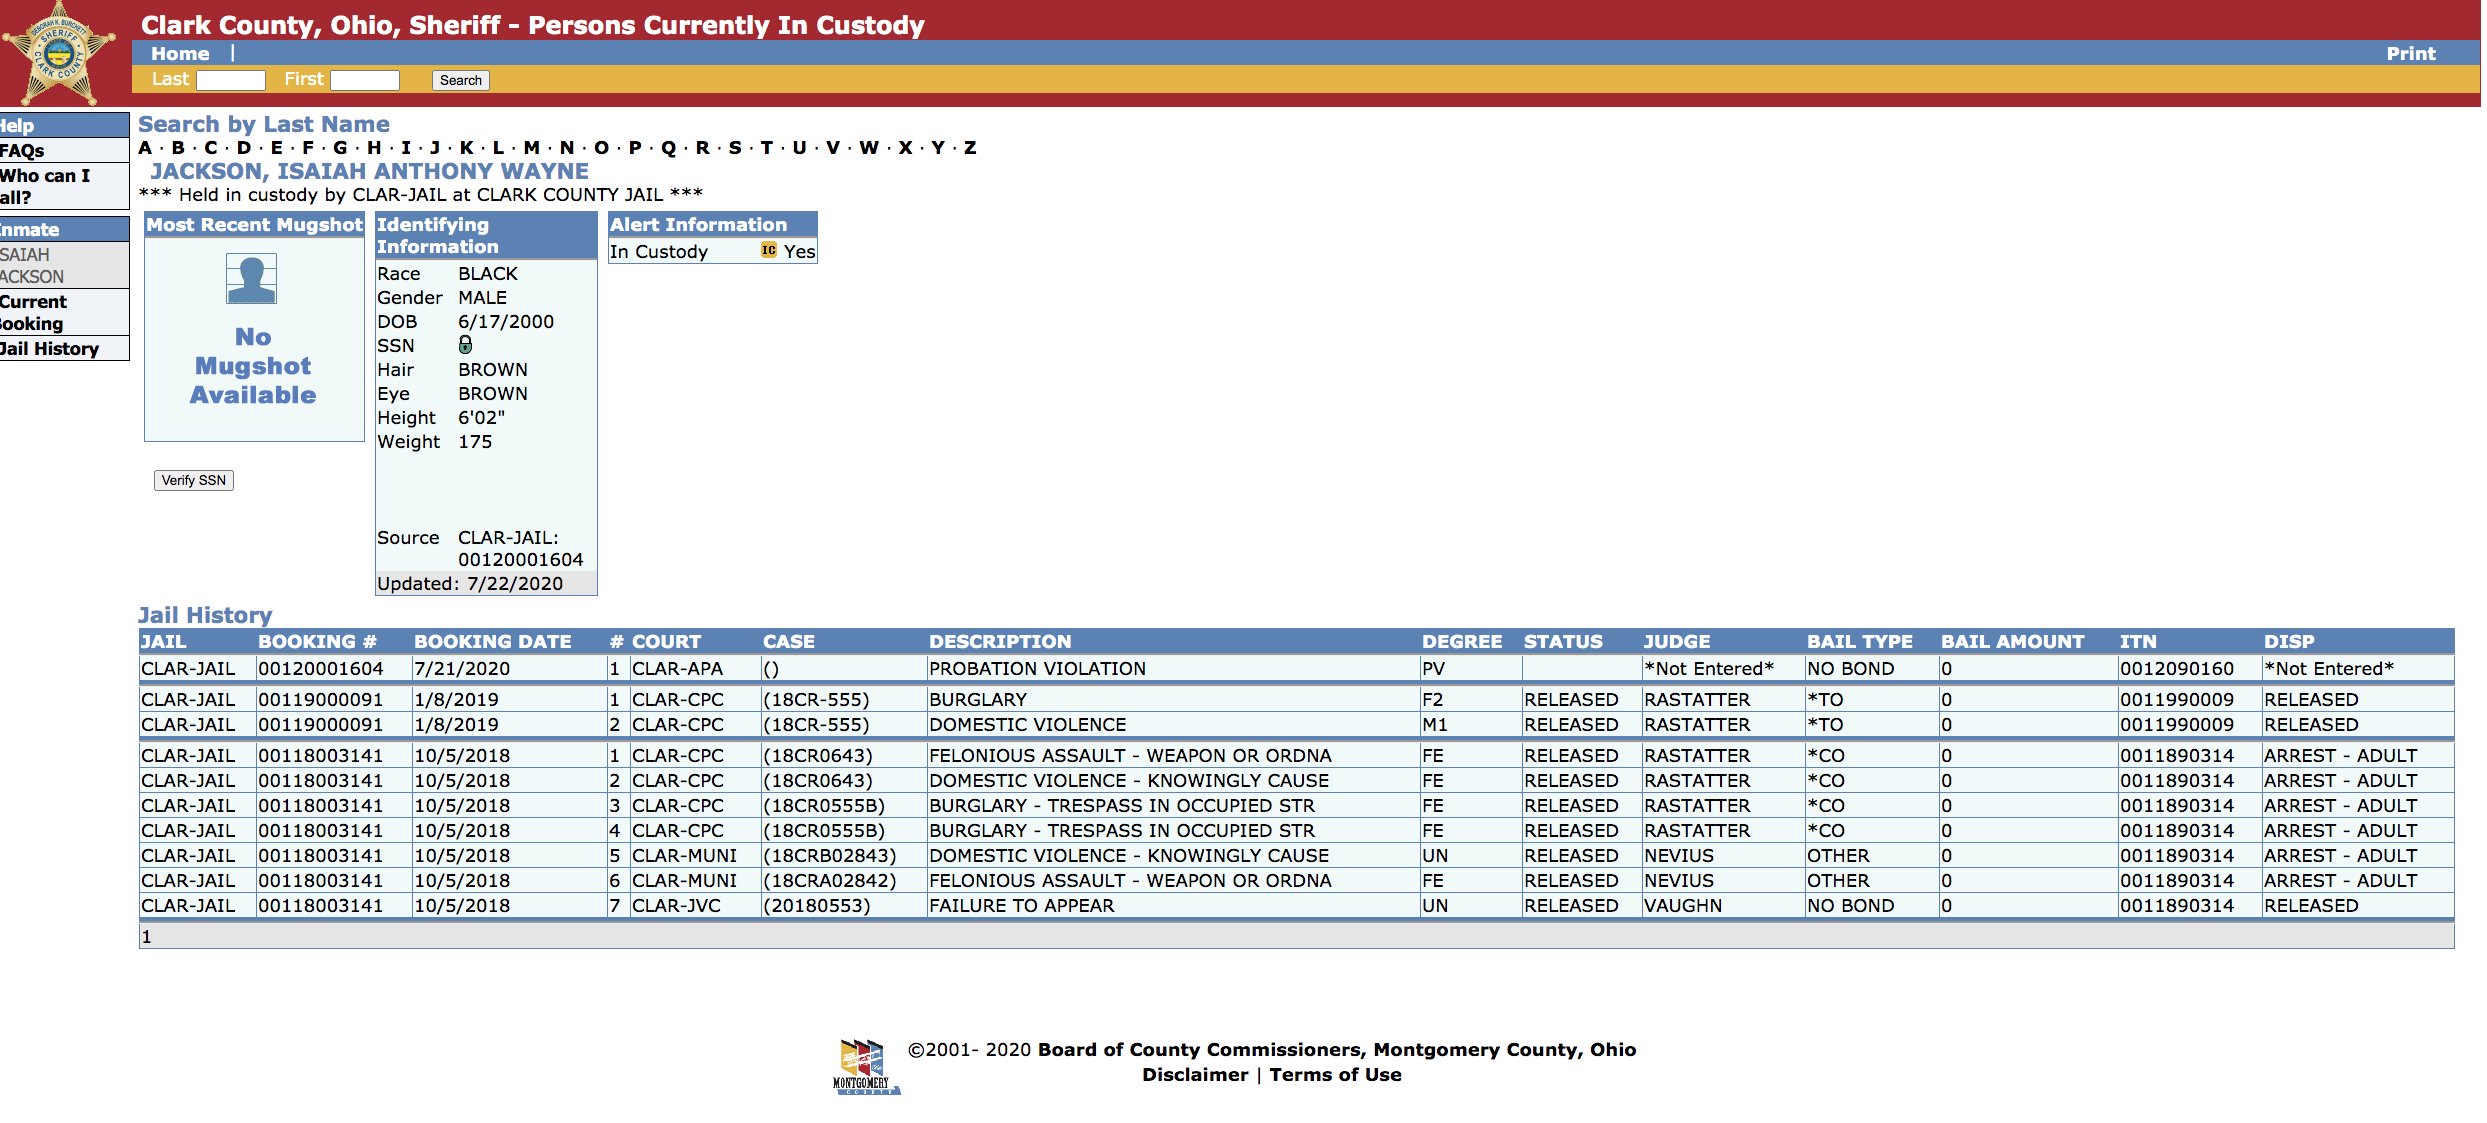The width and height of the screenshot is (2487, 1123).
Task: Click the Verify SSN button
Action: coord(194,480)
